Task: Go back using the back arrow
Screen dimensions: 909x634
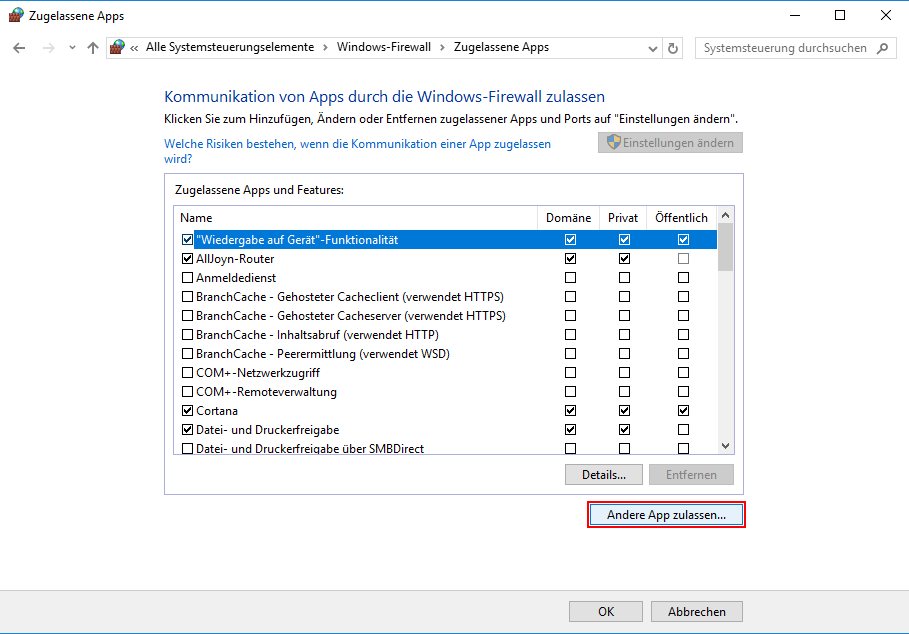Action: click(19, 48)
